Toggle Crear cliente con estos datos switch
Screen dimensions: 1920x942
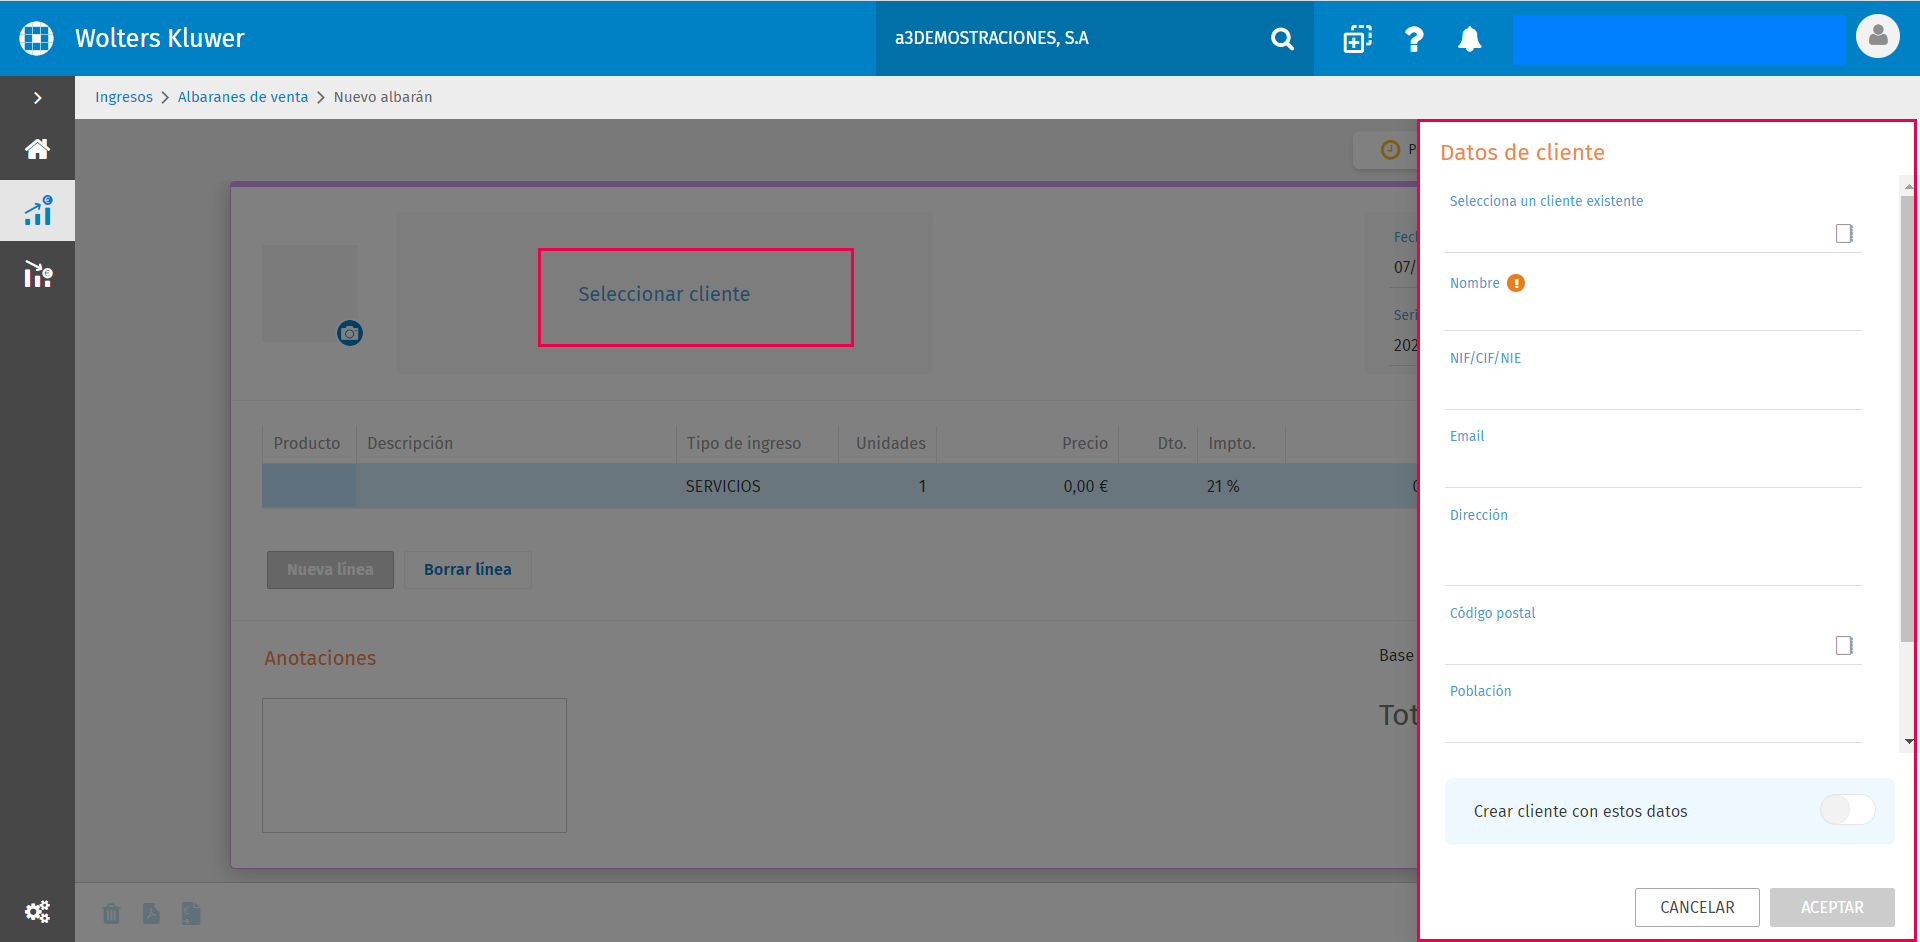point(1847,810)
